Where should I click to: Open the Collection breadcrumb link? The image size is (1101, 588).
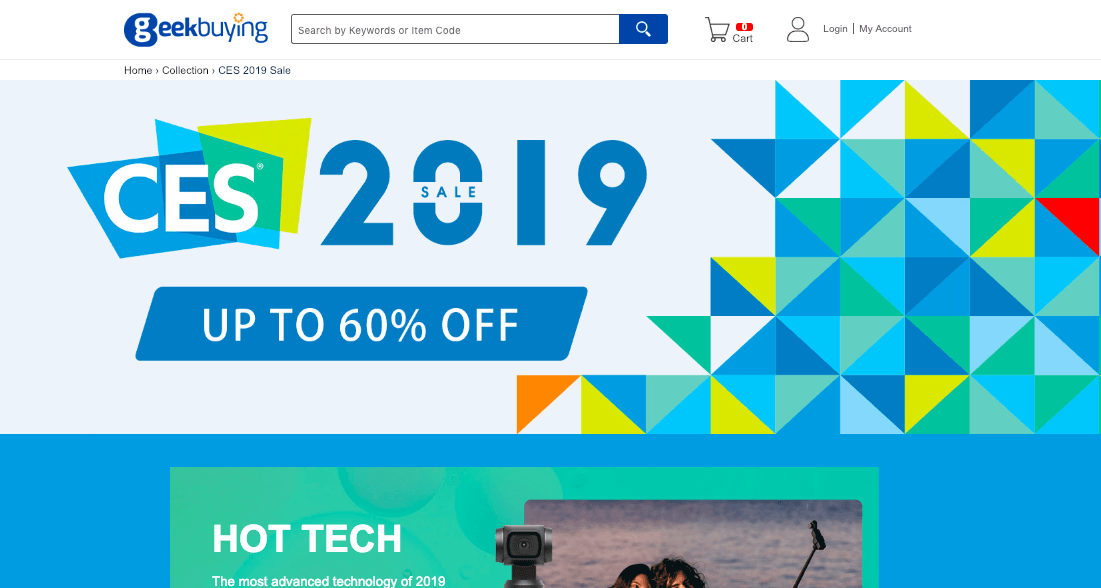[x=185, y=70]
